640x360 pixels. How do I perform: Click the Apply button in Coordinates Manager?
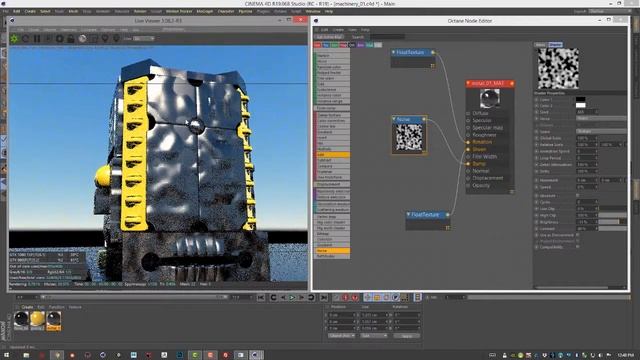click(x=407, y=336)
